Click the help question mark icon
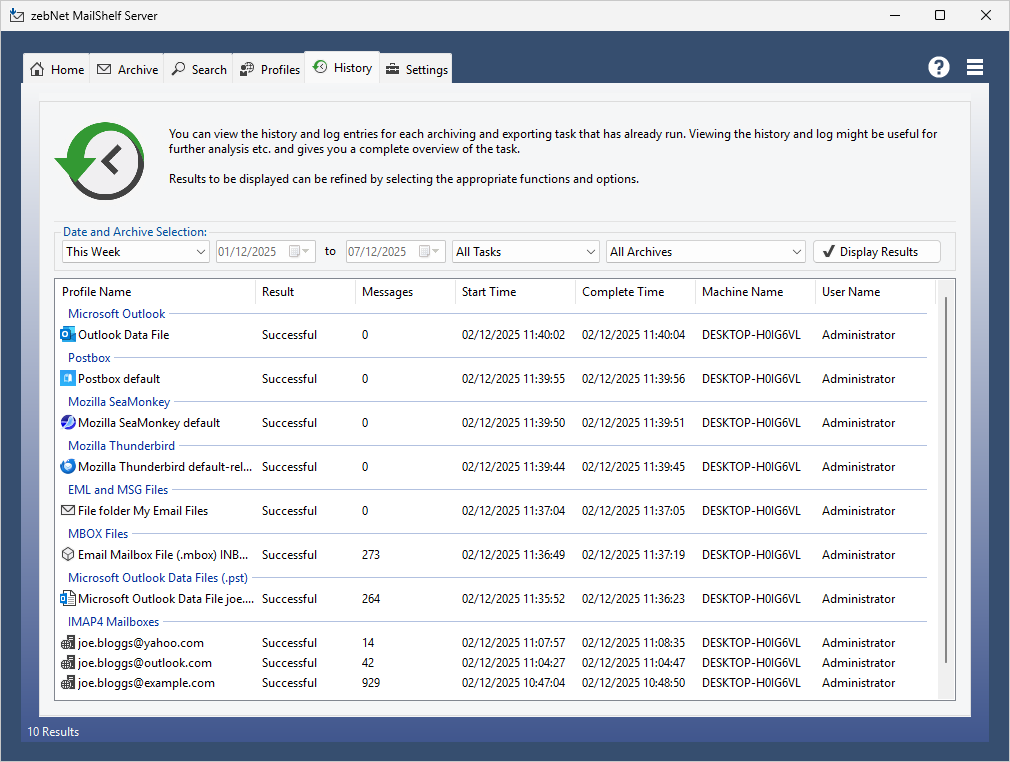This screenshot has height=762, width=1010. point(938,67)
